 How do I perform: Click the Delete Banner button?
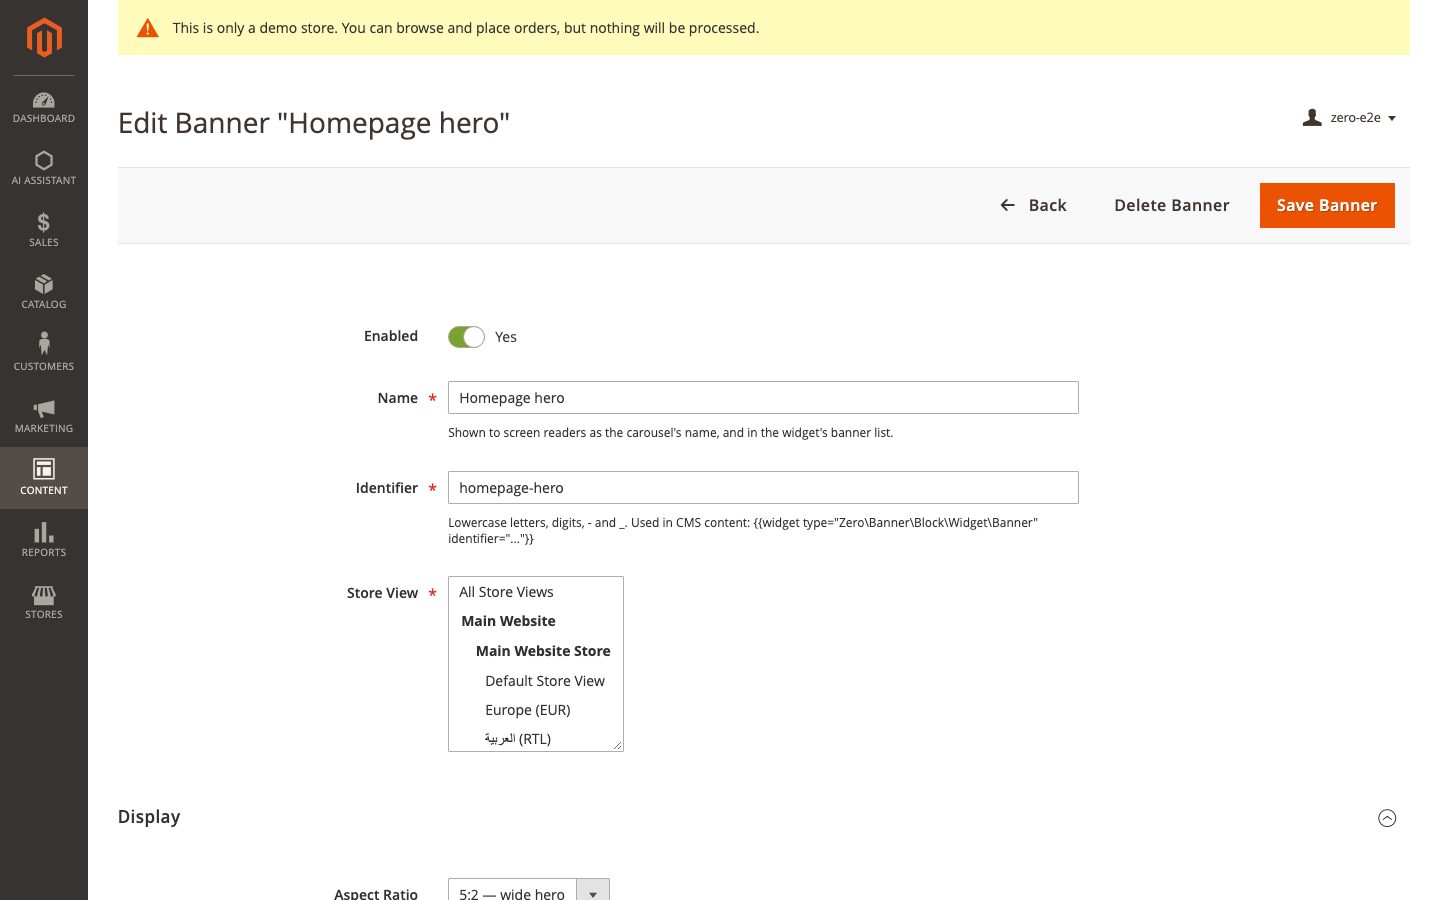(x=1172, y=205)
